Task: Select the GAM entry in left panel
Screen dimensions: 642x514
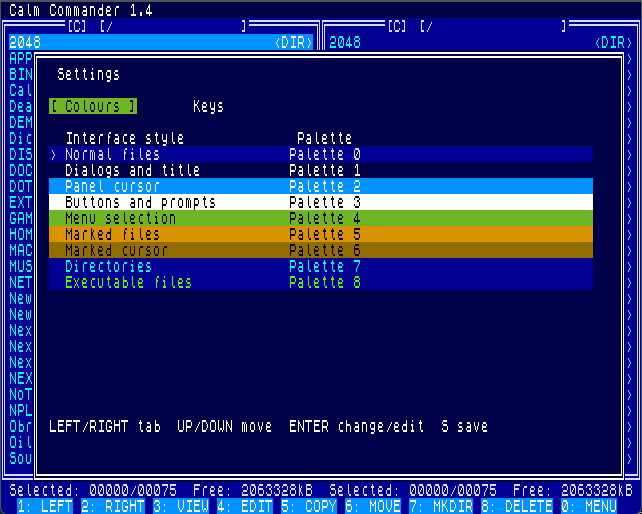Action: click(20, 218)
